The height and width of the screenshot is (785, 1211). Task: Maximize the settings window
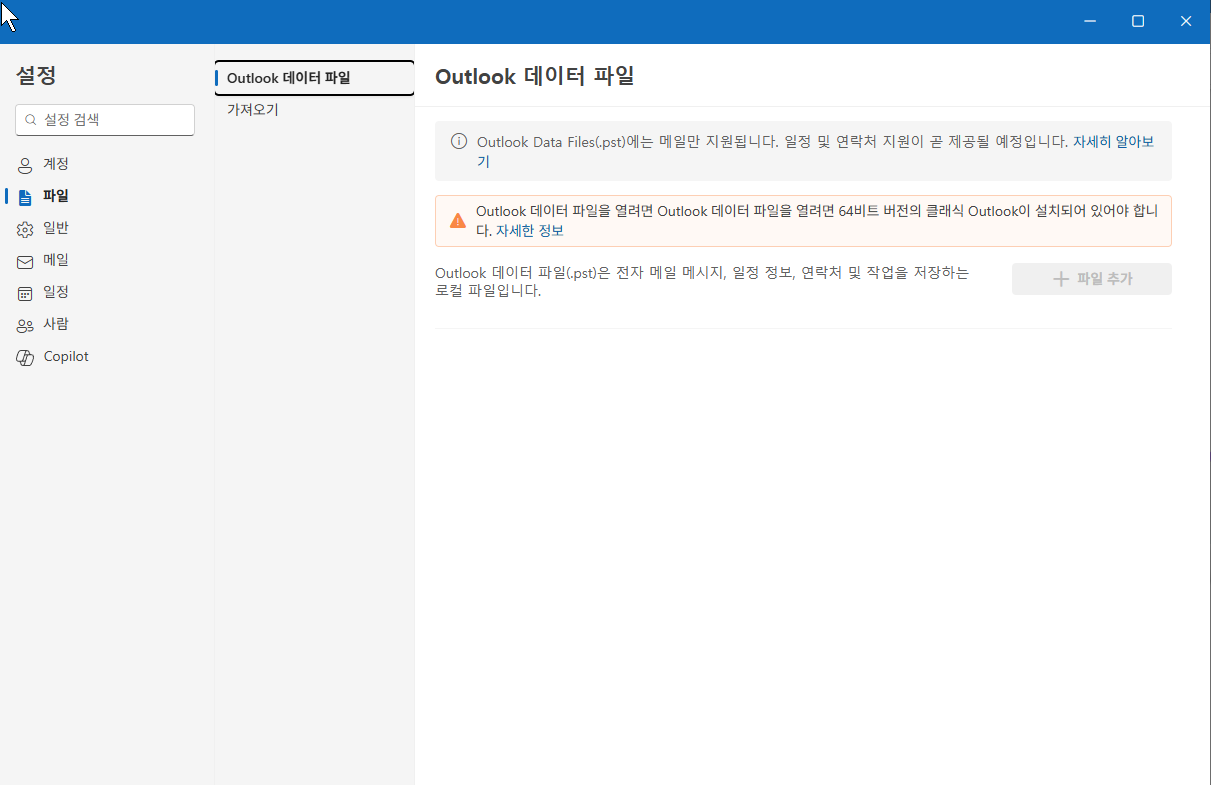(1138, 21)
